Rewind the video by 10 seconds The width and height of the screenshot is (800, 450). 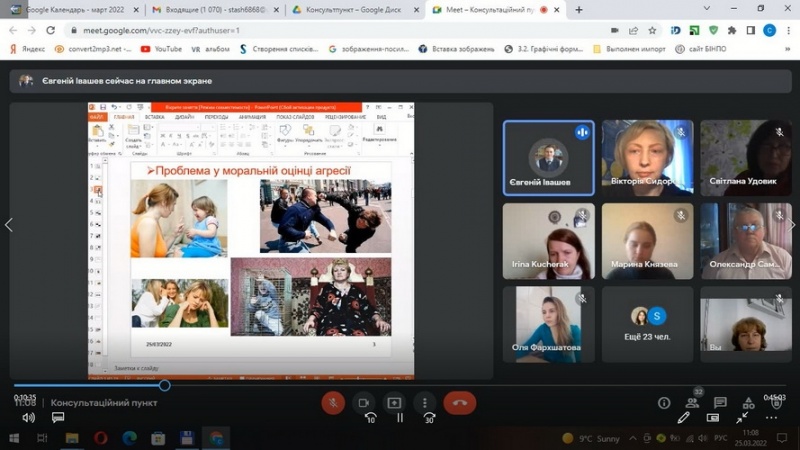tap(370, 418)
